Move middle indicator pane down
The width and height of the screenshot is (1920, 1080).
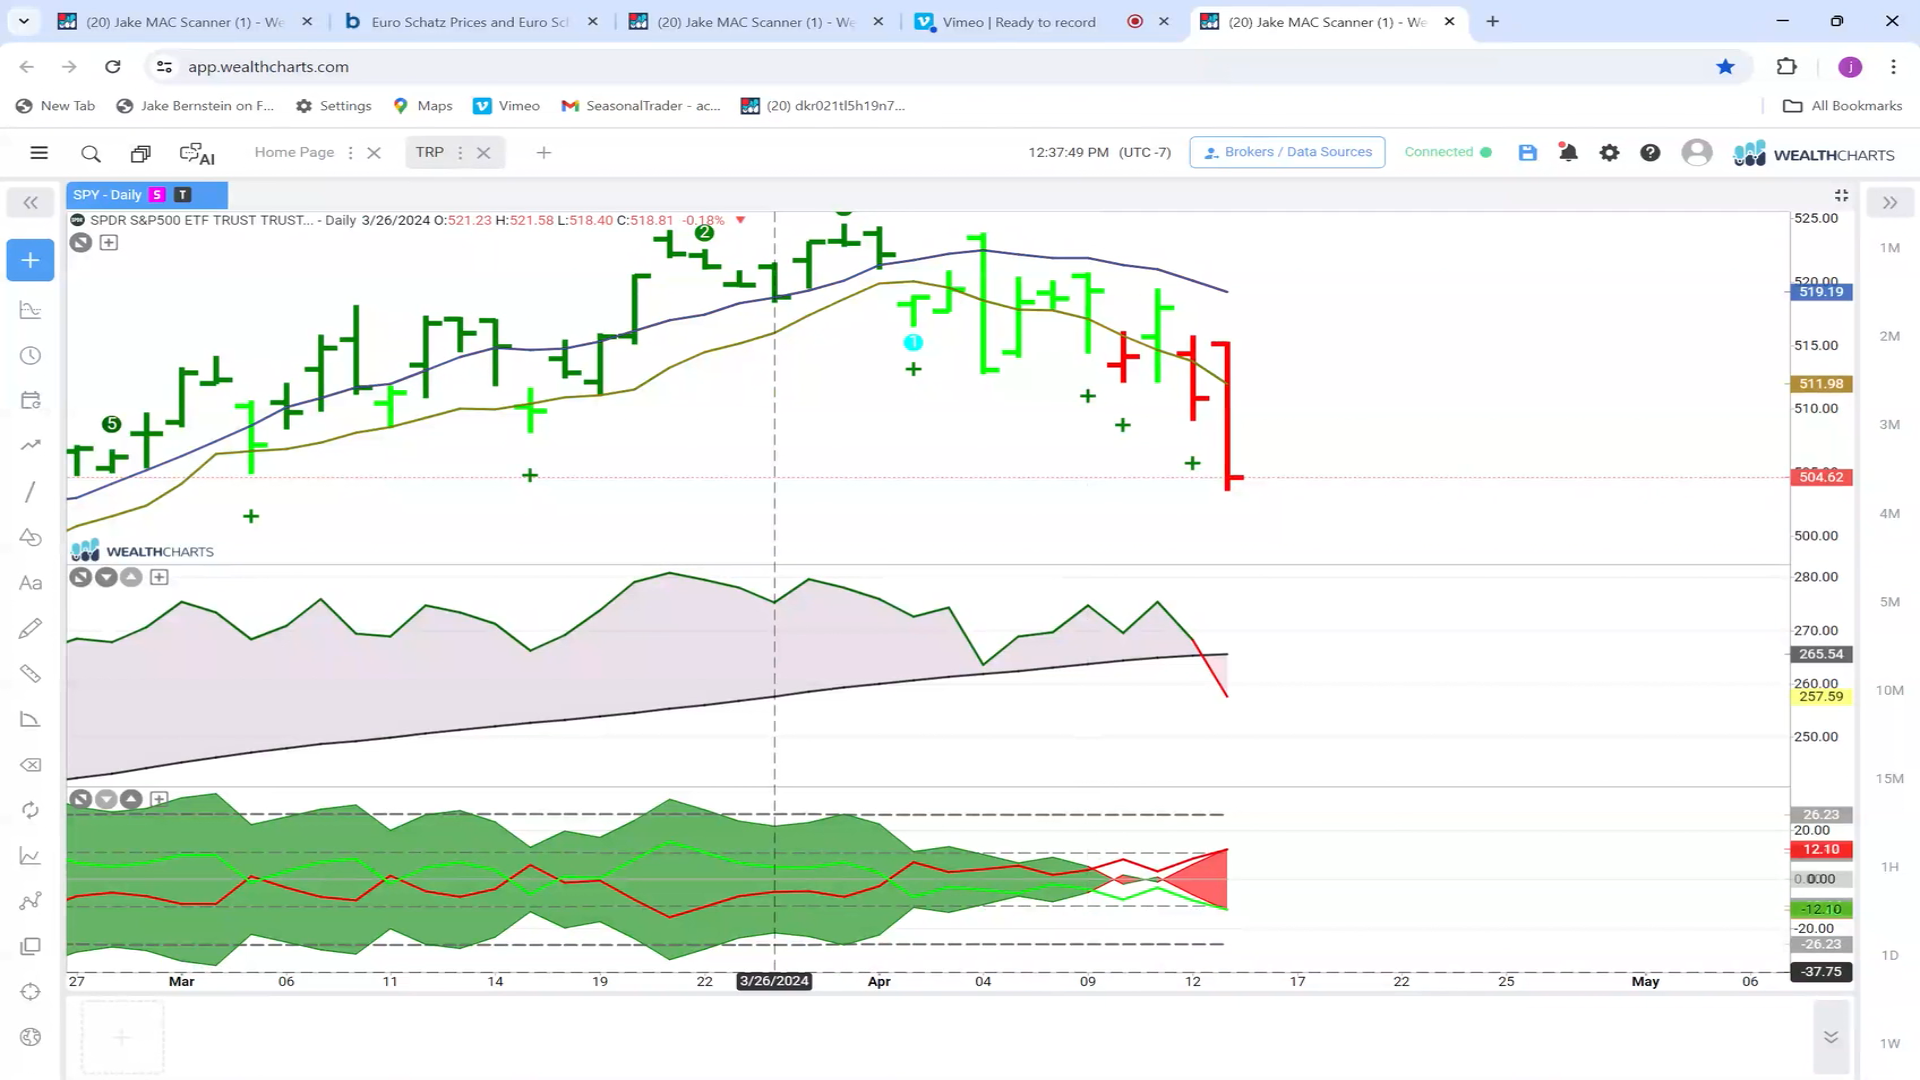coord(106,577)
